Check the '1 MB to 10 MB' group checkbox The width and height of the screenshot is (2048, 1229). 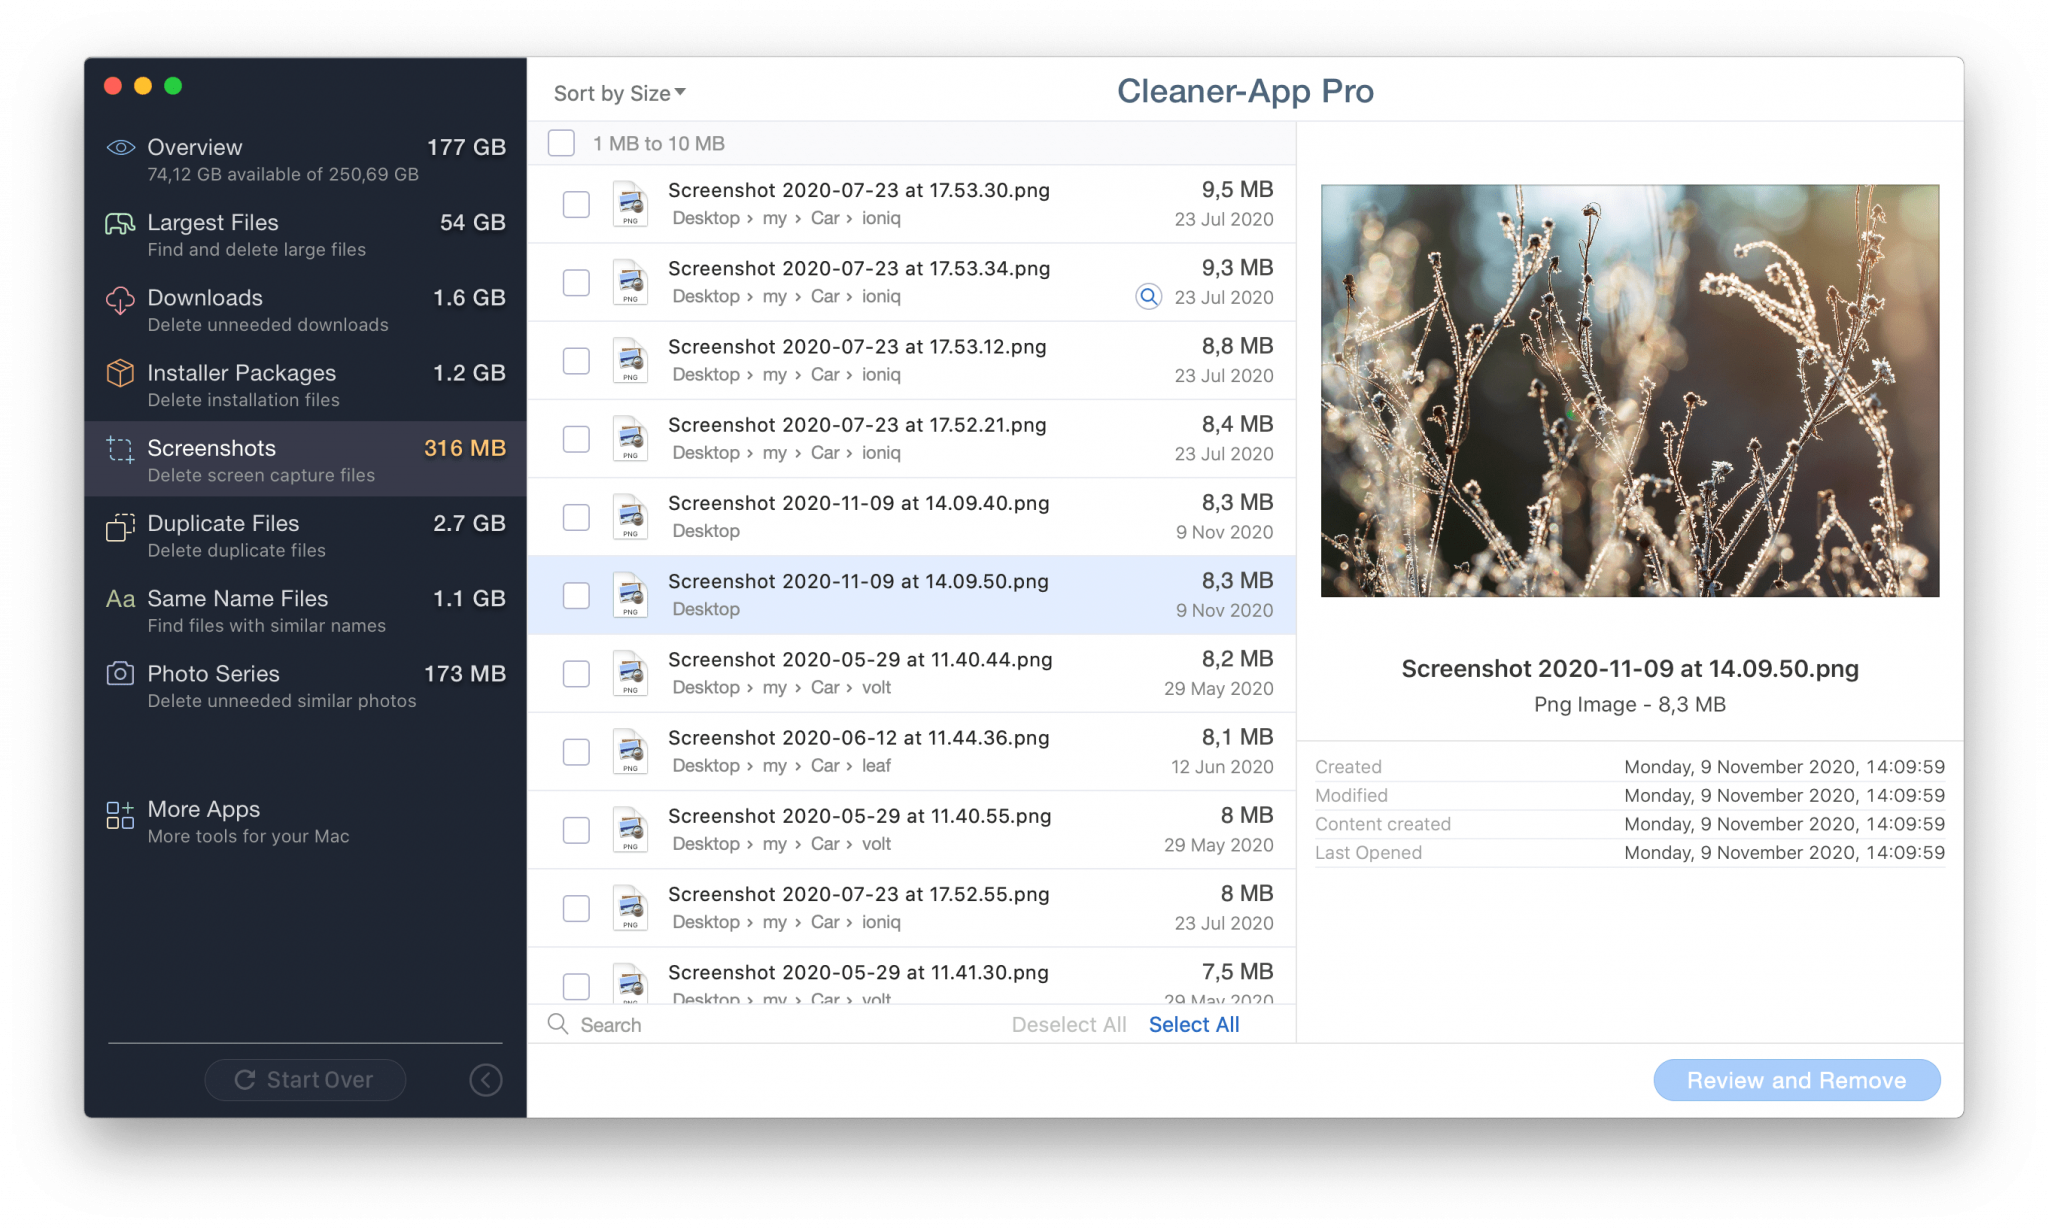(562, 143)
